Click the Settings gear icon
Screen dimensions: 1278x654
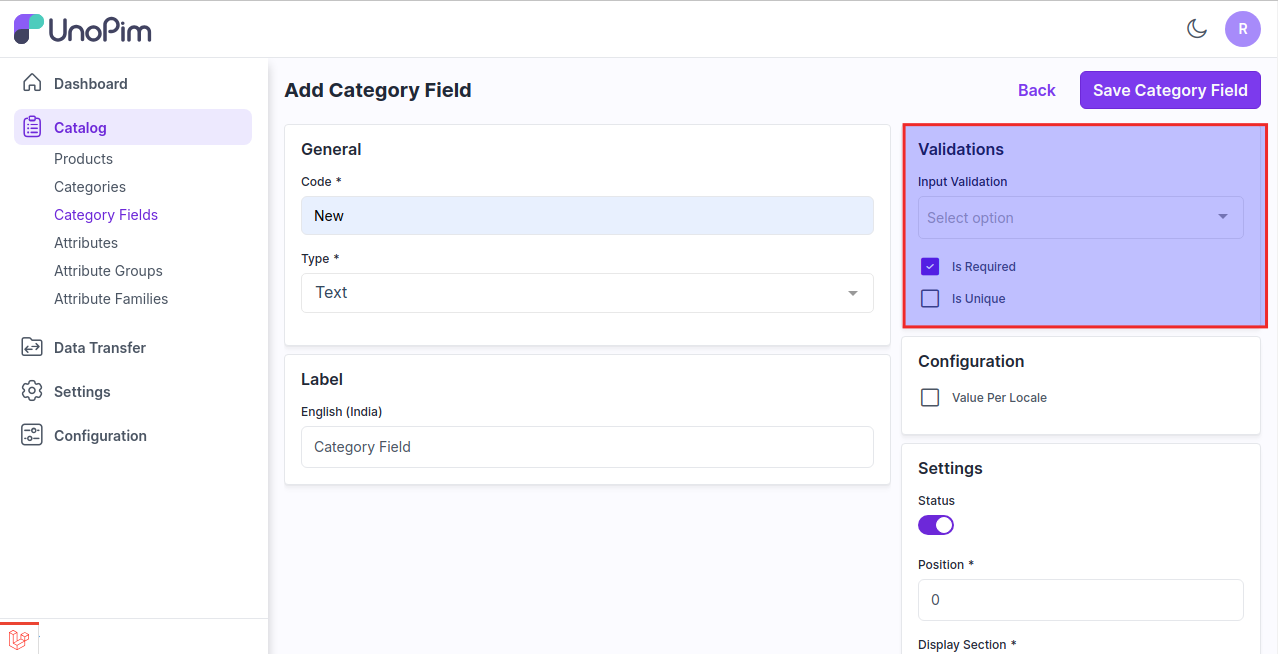tap(32, 391)
